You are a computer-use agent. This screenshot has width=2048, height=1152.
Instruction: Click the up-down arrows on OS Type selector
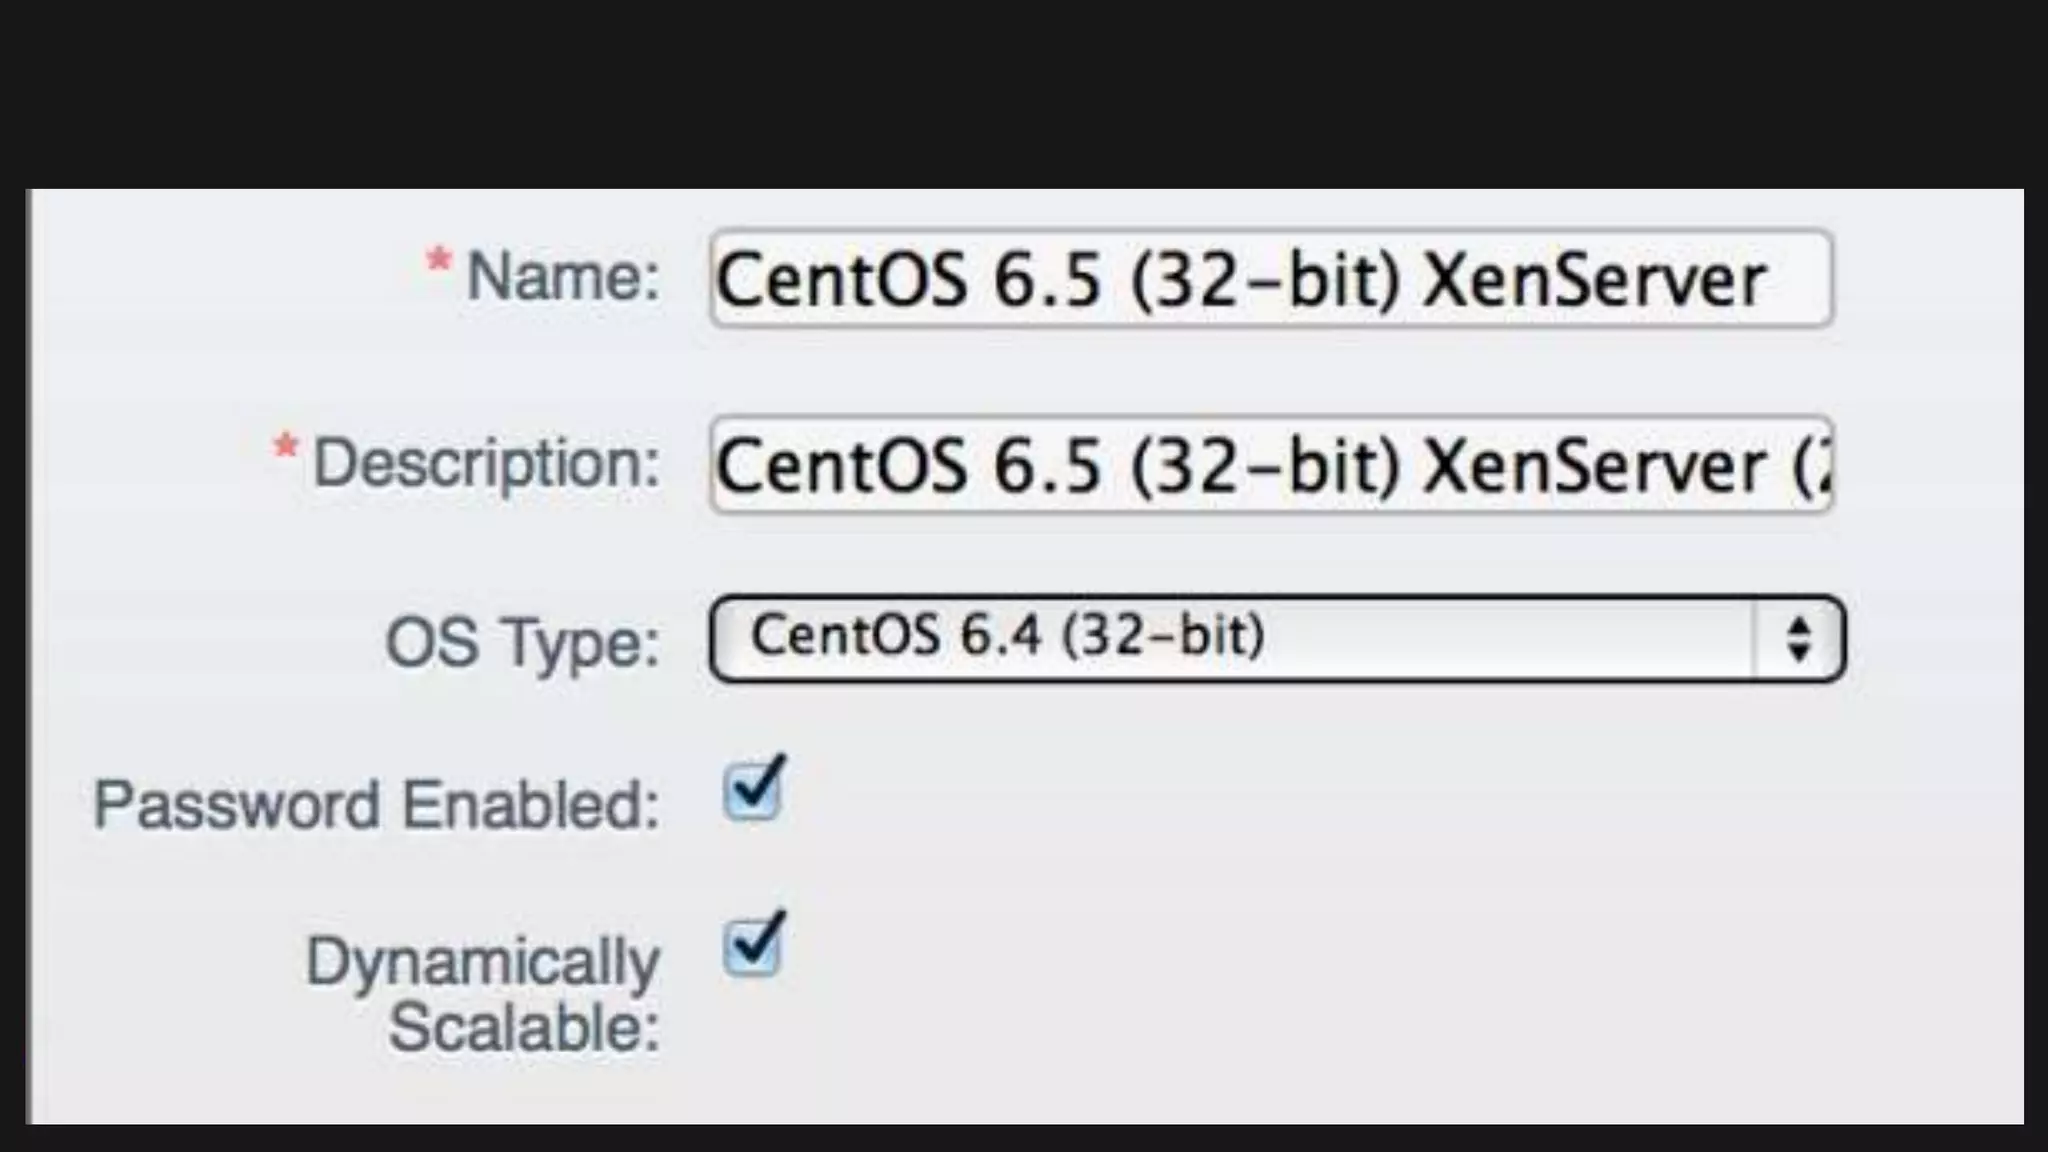point(1799,639)
